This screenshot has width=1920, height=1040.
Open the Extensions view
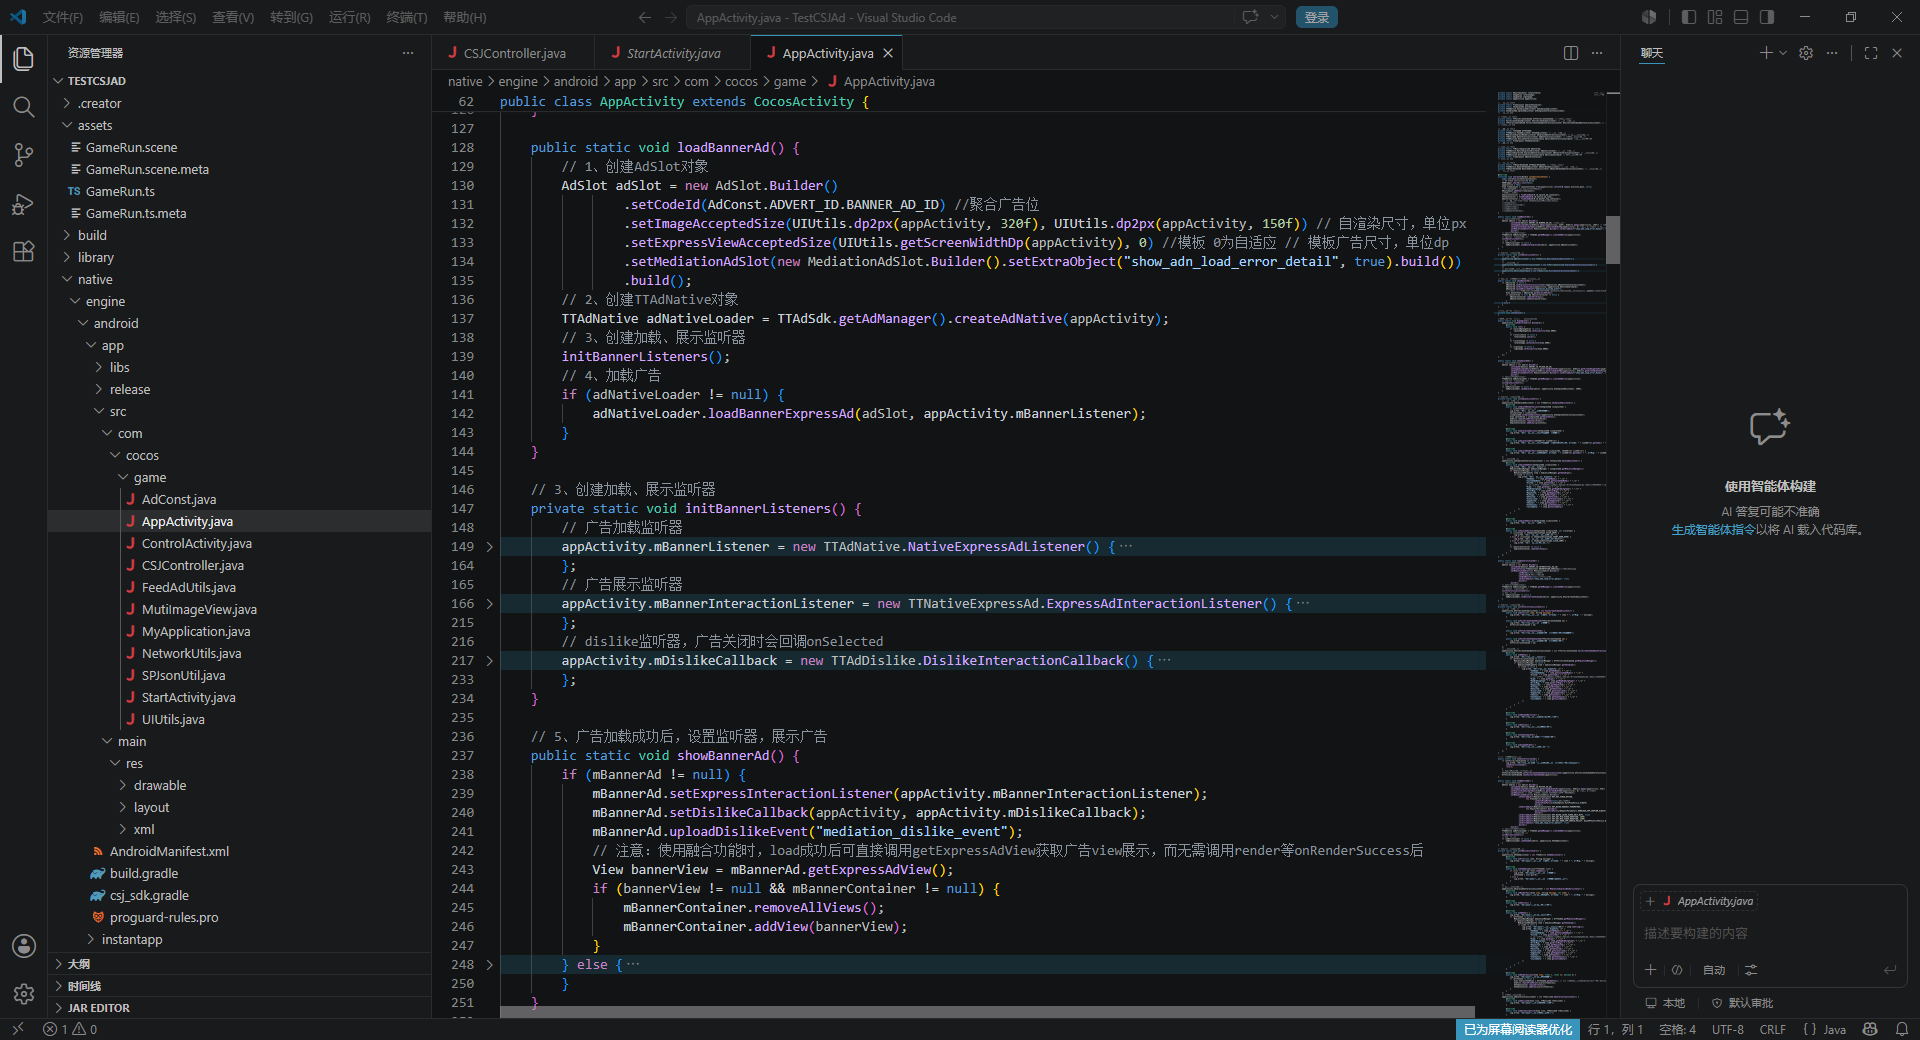[24, 252]
